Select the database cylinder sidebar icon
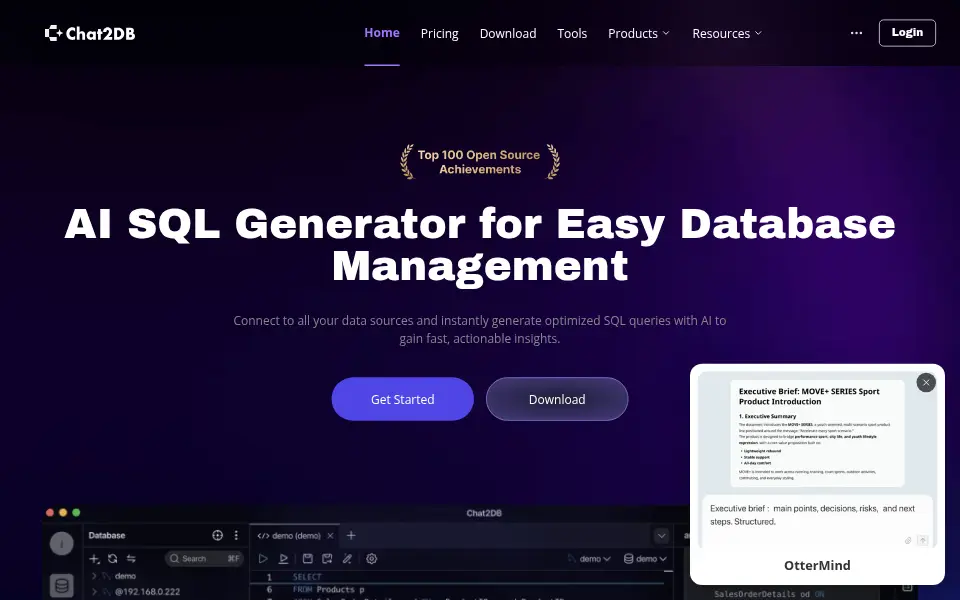This screenshot has height=600, width=960. (61, 585)
